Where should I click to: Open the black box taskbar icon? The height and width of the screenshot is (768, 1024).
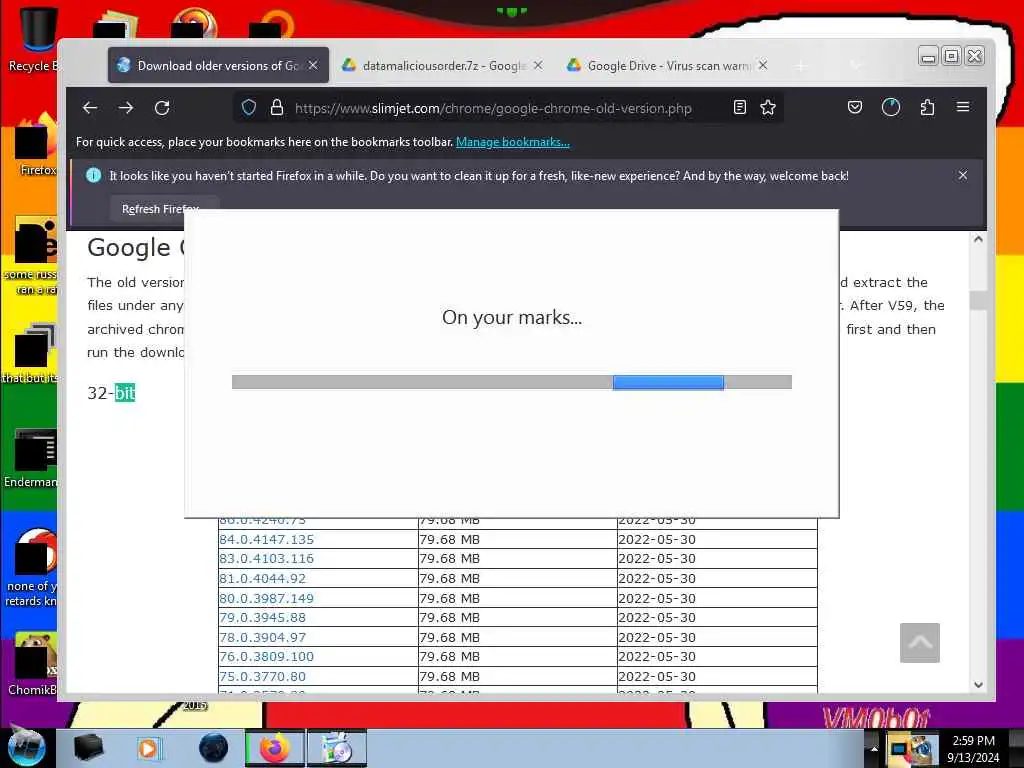click(88, 748)
